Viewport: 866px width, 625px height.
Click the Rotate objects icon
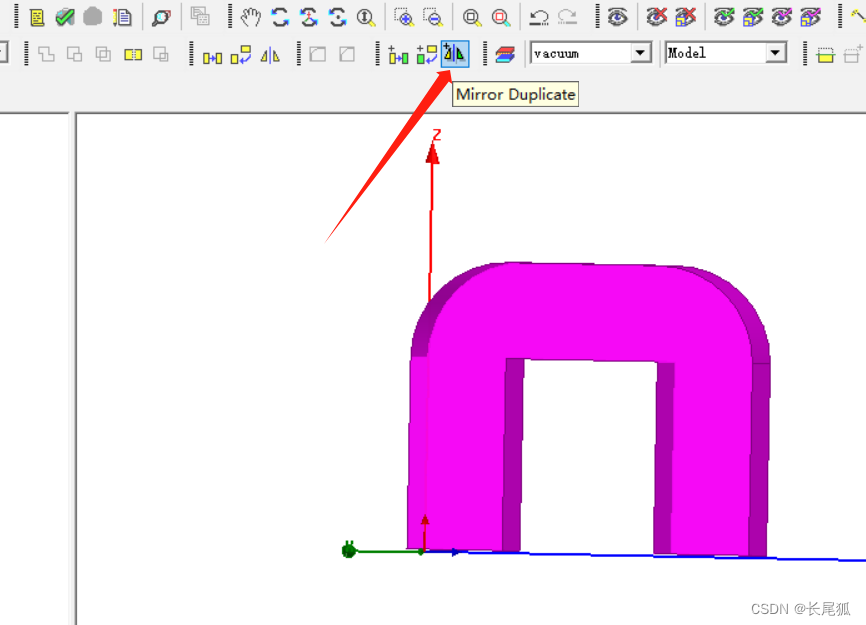point(241,55)
